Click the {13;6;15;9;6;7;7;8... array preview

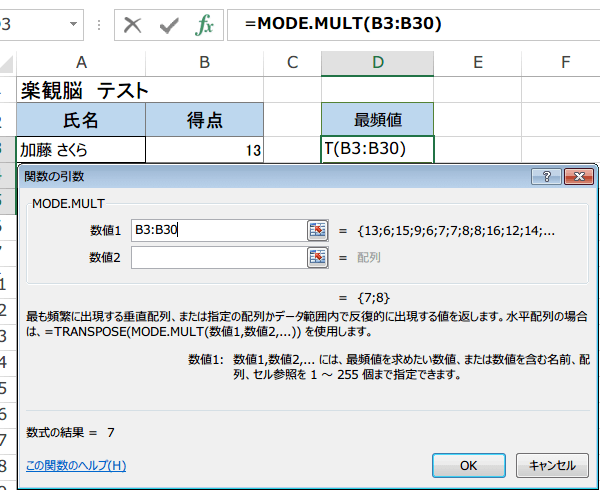(x=456, y=231)
